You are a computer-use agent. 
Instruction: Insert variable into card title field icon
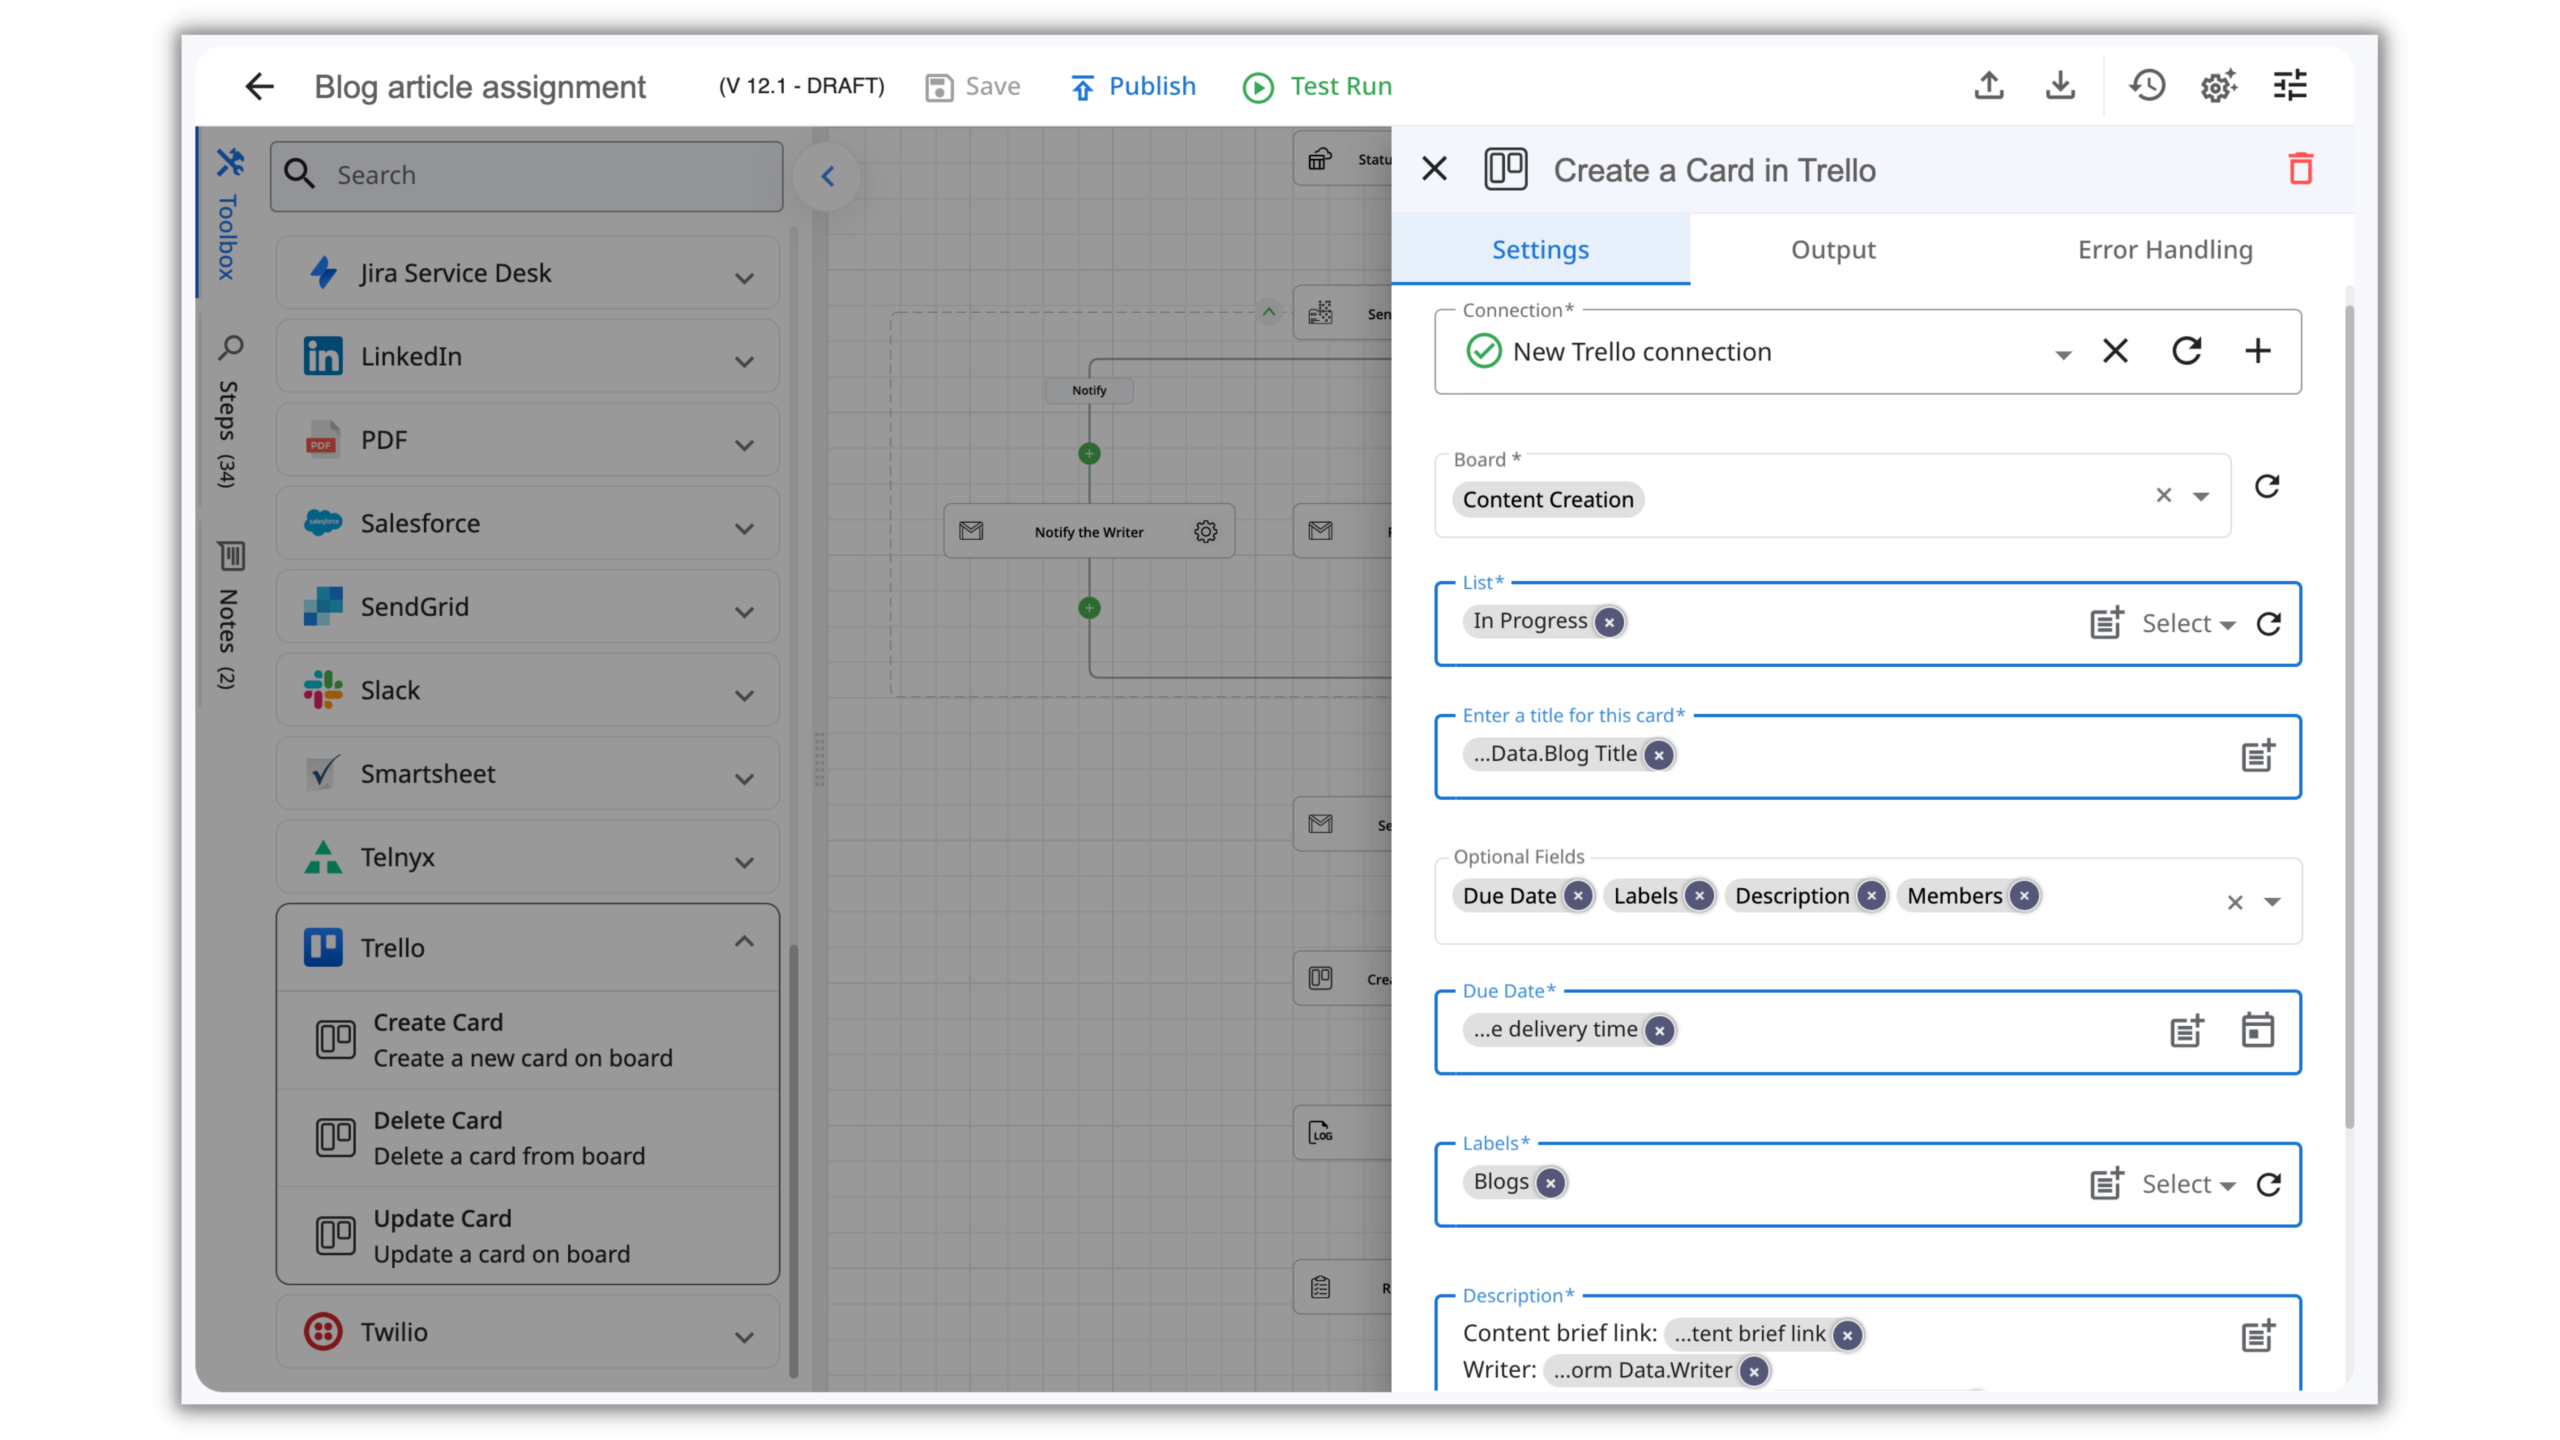point(2257,756)
